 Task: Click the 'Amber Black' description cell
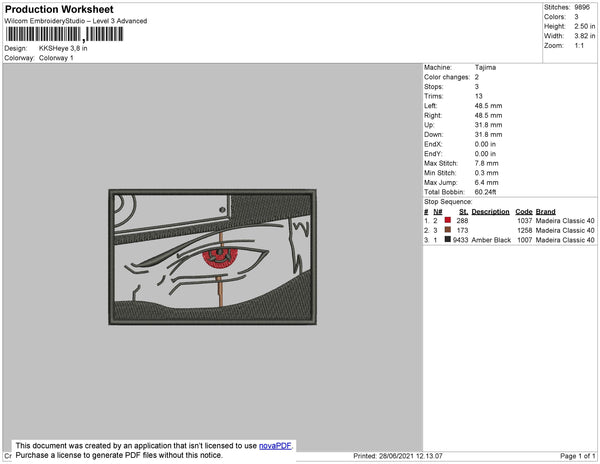(x=491, y=240)
